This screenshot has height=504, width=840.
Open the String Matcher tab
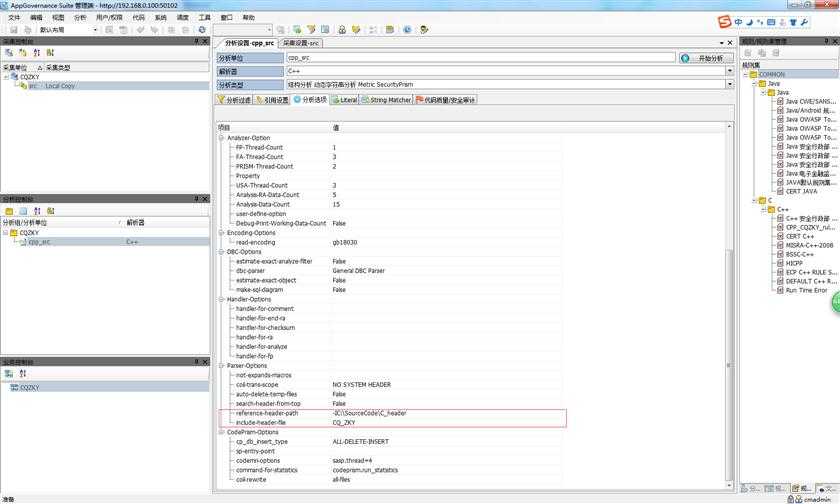pos(386,100)
